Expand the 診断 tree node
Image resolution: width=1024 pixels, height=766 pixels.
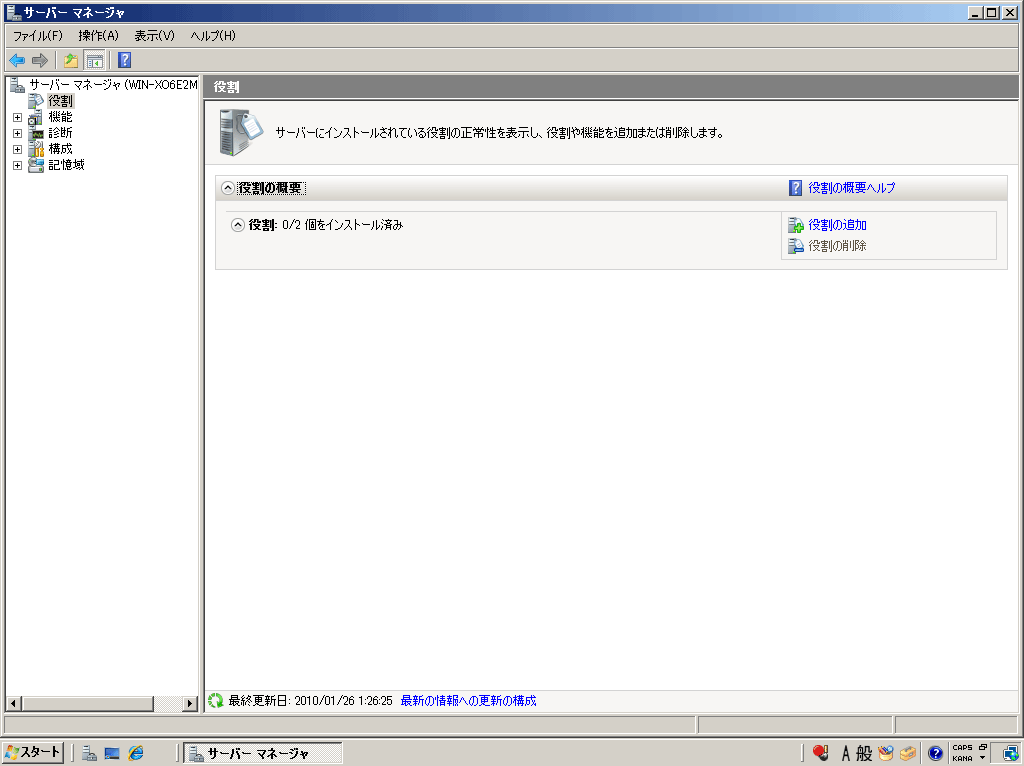(x=18, y=133)
